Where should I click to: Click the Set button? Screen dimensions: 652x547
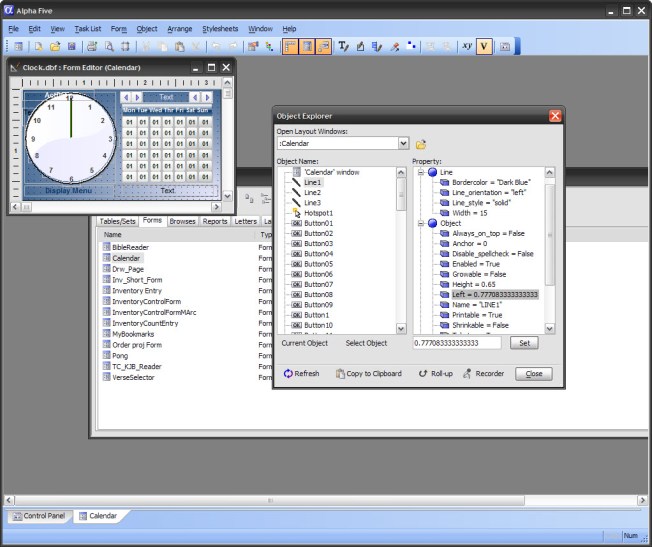(x=524, y=343)
